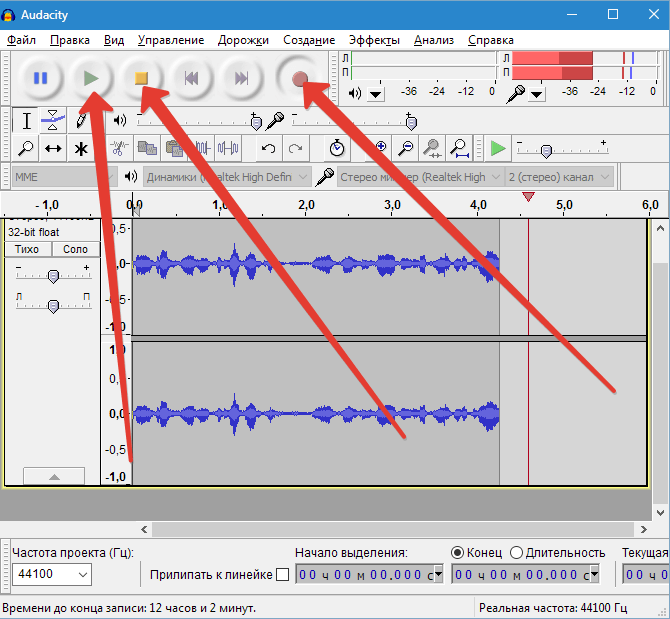Open the MME audio host dropdown
The height and width of the screenshot is (619, 670).
click(64, 177)
